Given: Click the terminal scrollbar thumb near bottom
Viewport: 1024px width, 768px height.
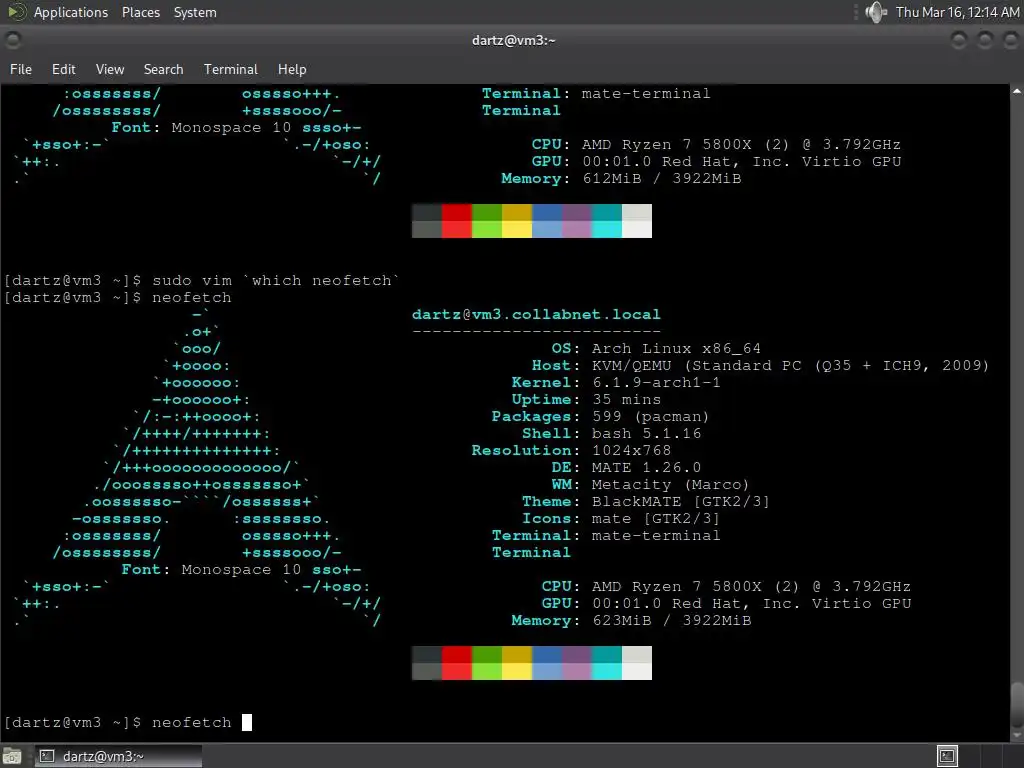Looking at the screenshot, I should tap(1017, 704).
